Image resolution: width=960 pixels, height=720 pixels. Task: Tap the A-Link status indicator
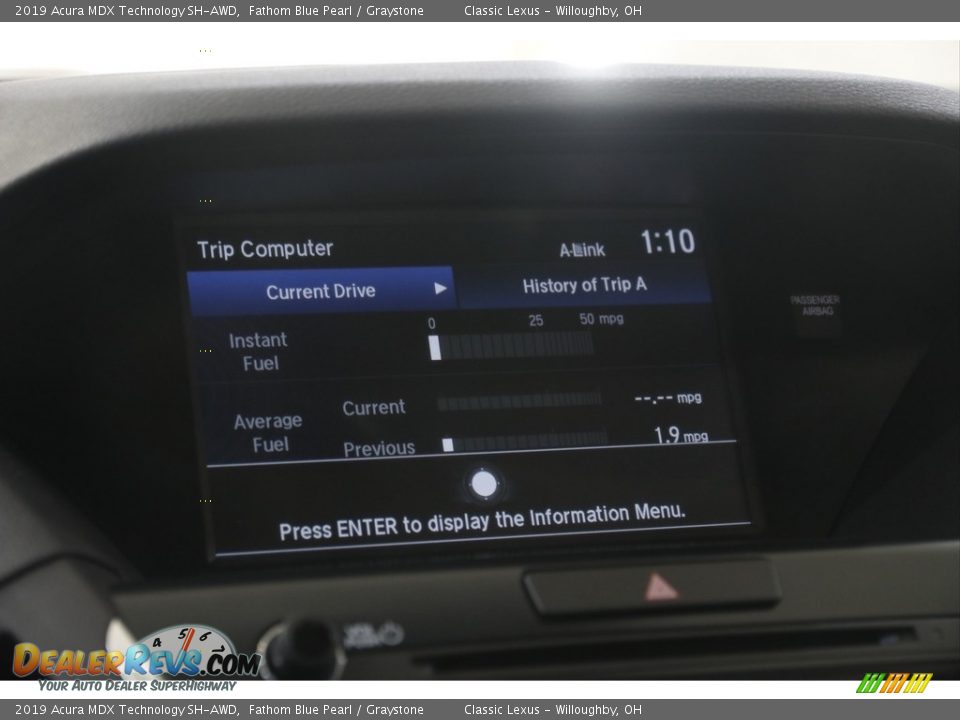[582, 250]
